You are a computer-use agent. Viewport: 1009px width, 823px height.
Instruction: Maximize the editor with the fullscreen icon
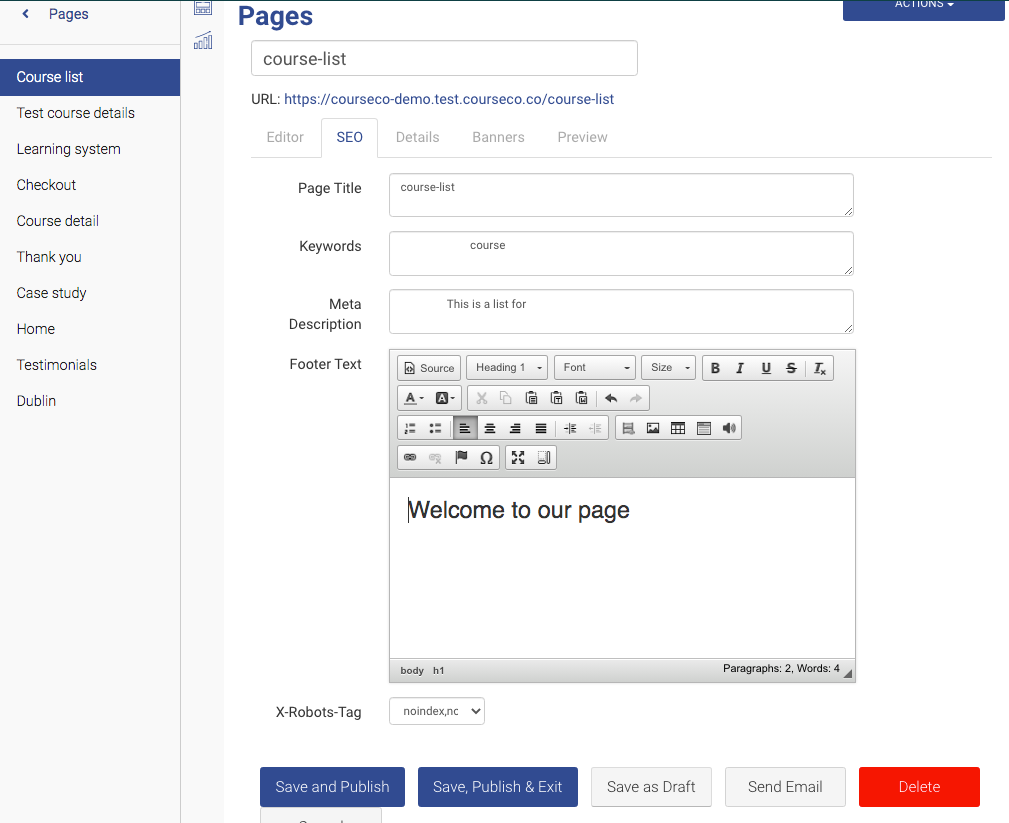(518, 458)
